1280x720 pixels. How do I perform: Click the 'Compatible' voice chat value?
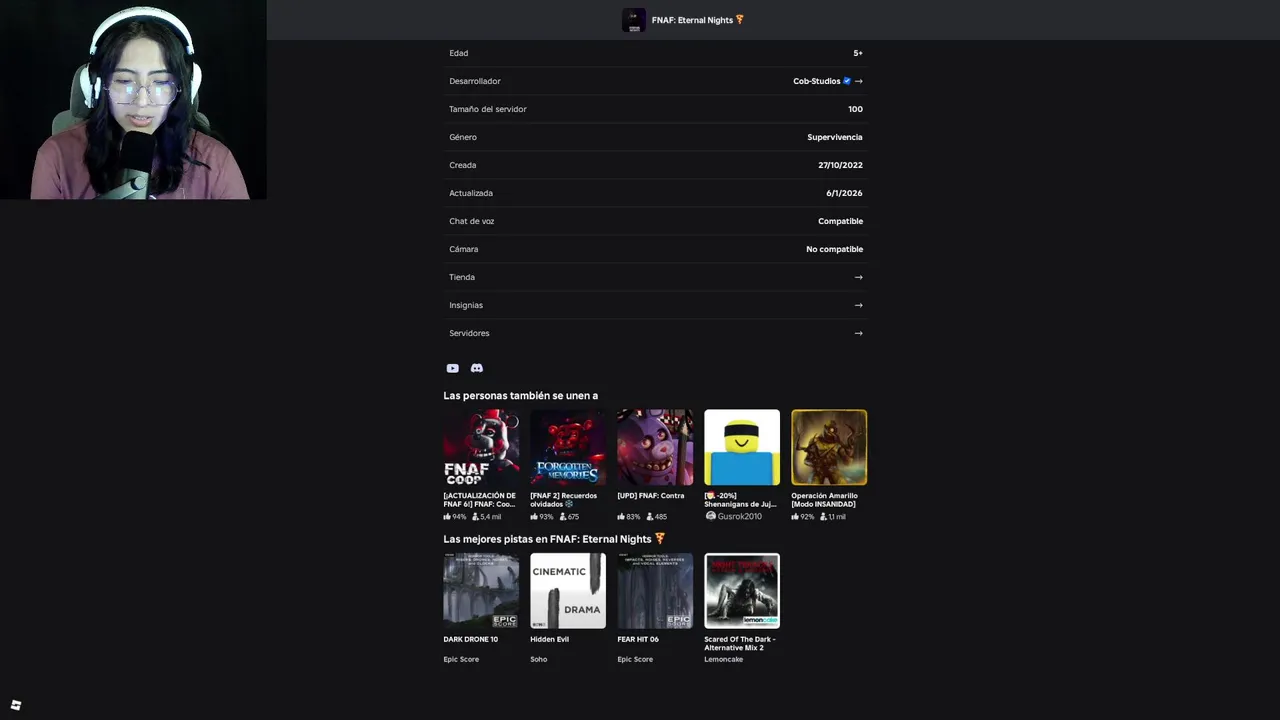point(840,221)
